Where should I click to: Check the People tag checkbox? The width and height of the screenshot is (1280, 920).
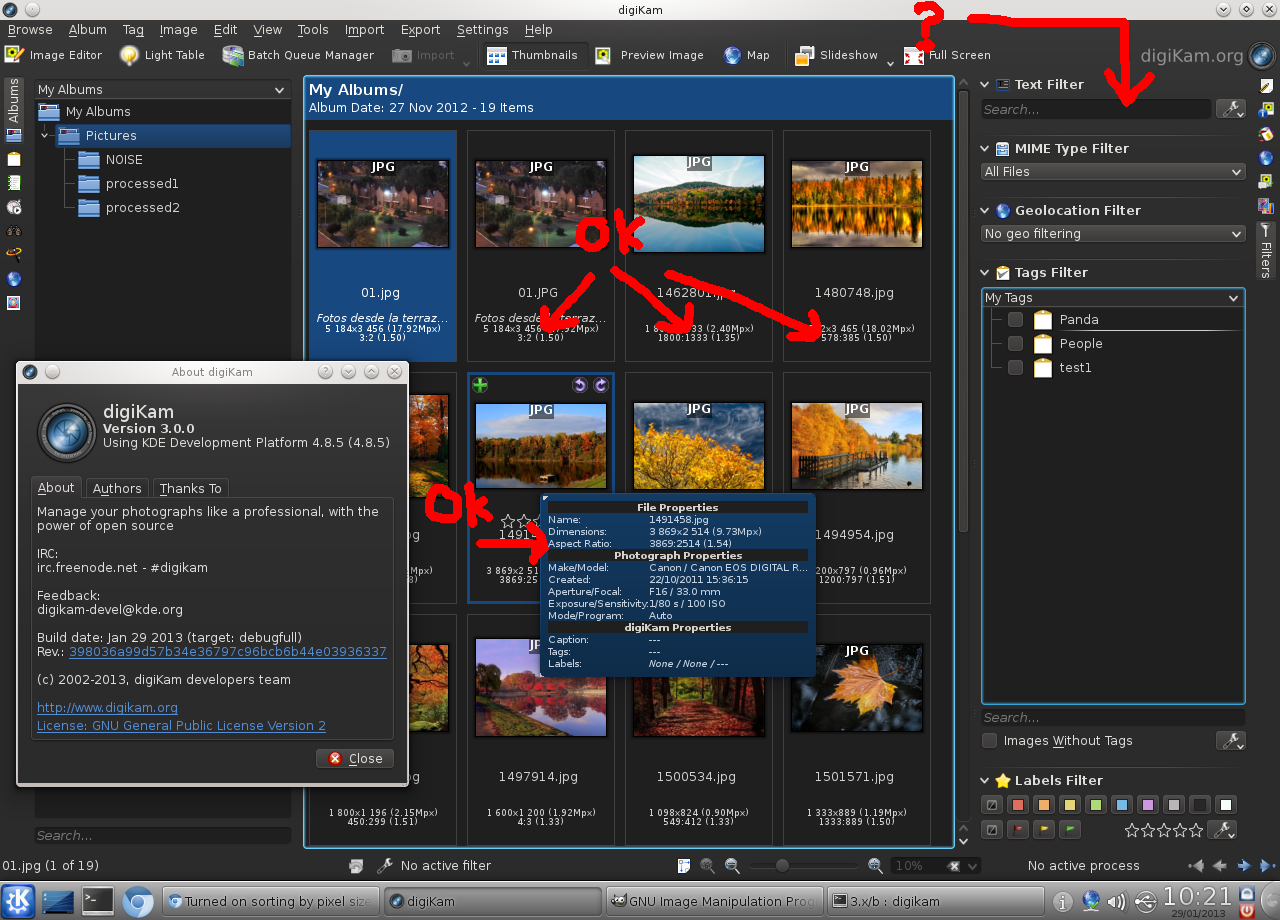point(1015,343)
